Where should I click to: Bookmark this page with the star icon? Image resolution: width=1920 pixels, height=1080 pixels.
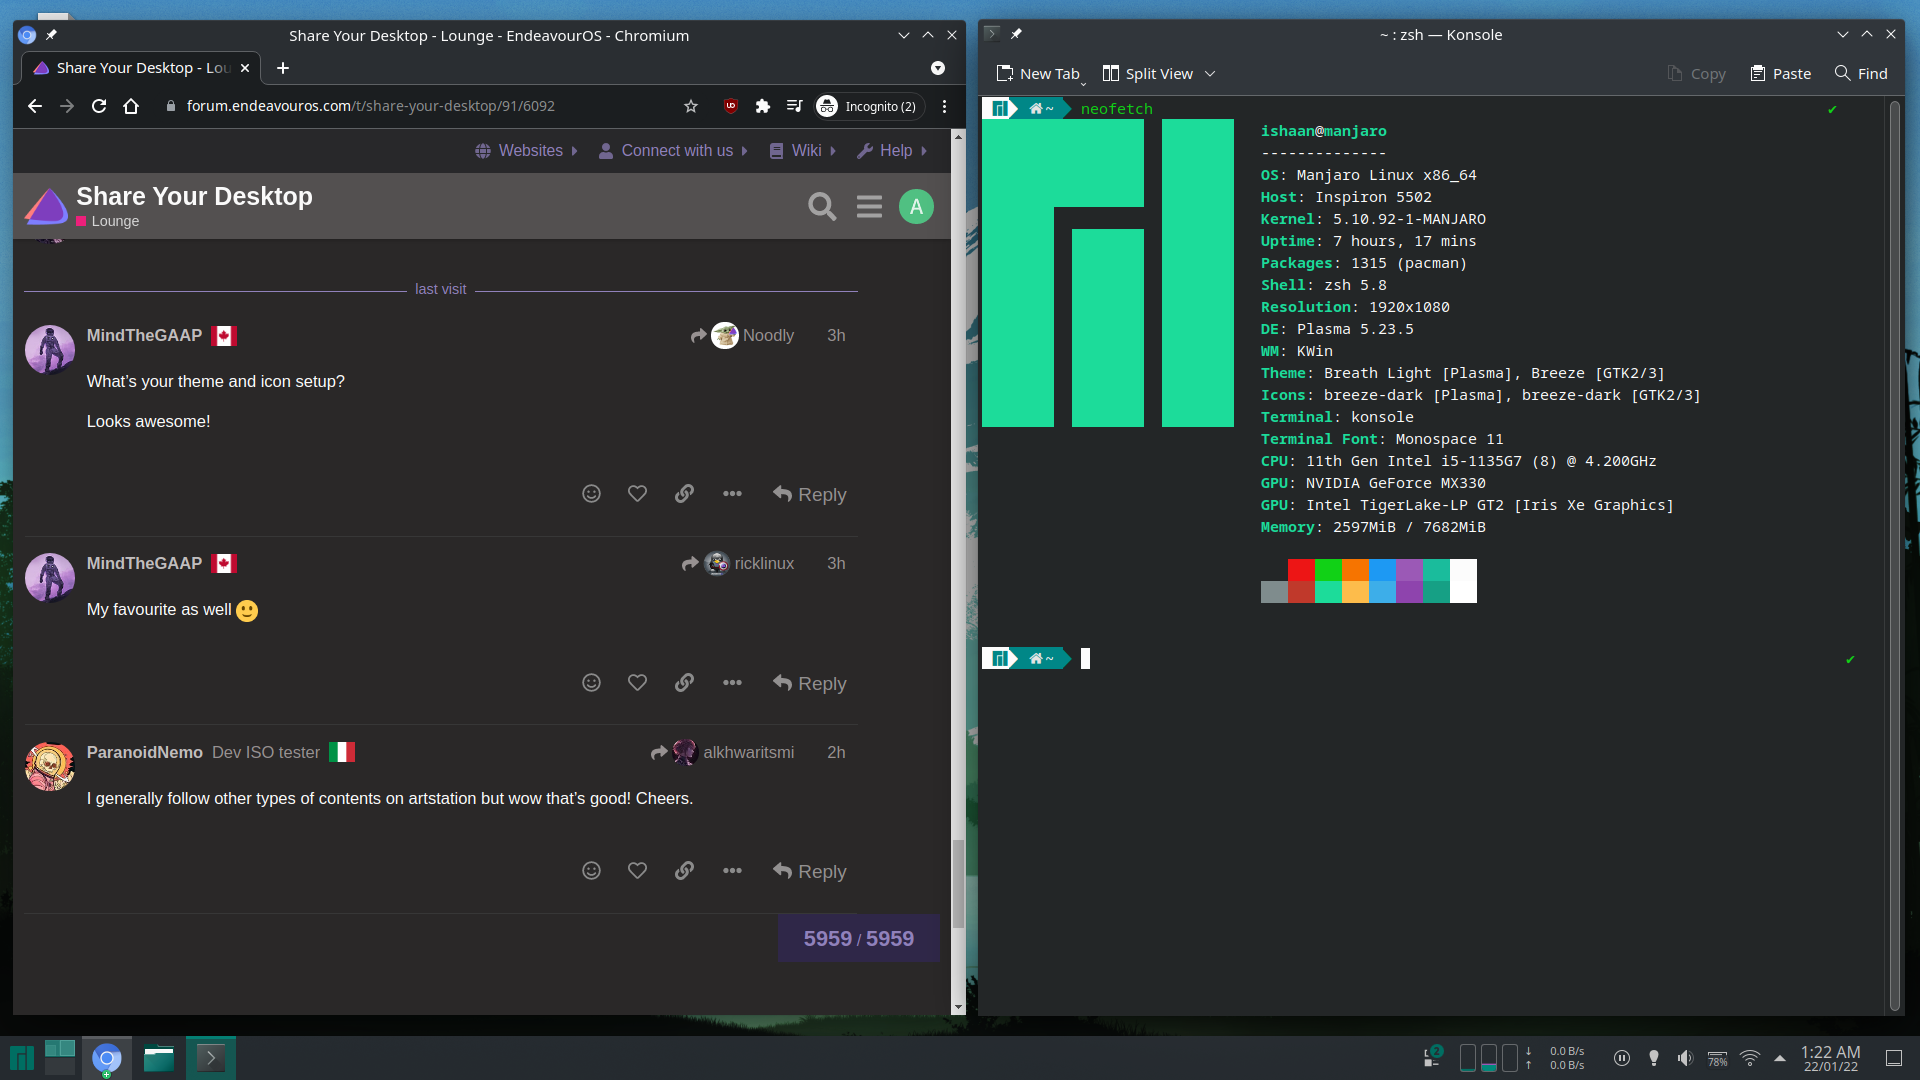pos(691,106)
